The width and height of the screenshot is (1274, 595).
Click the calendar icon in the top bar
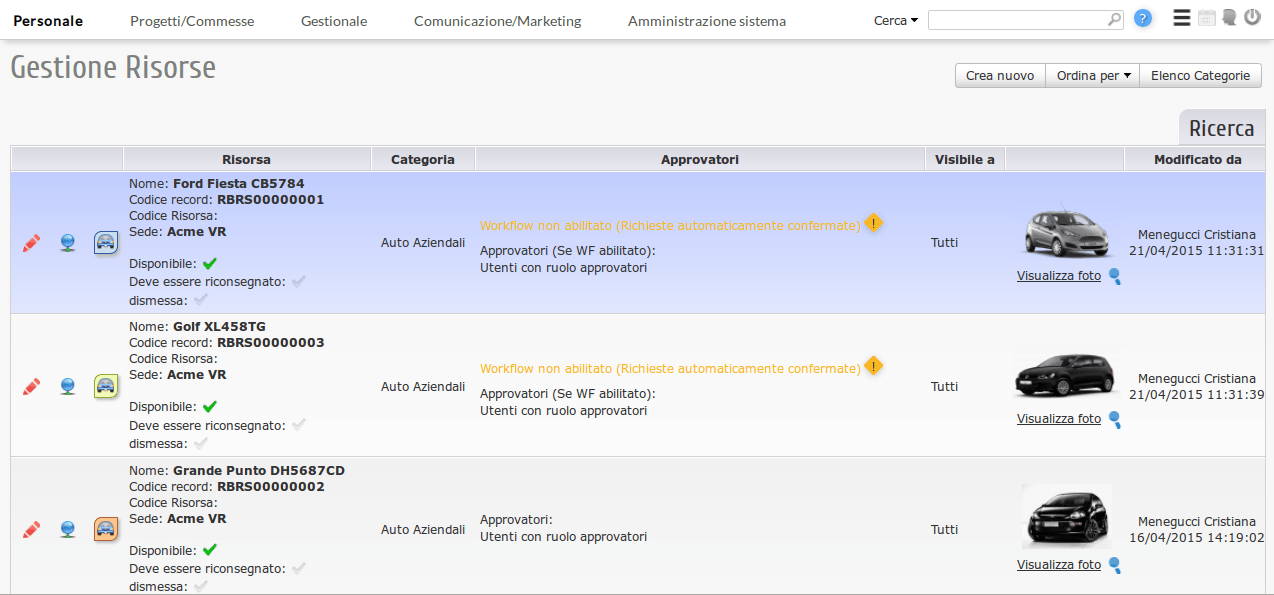tap(1207, 18)
